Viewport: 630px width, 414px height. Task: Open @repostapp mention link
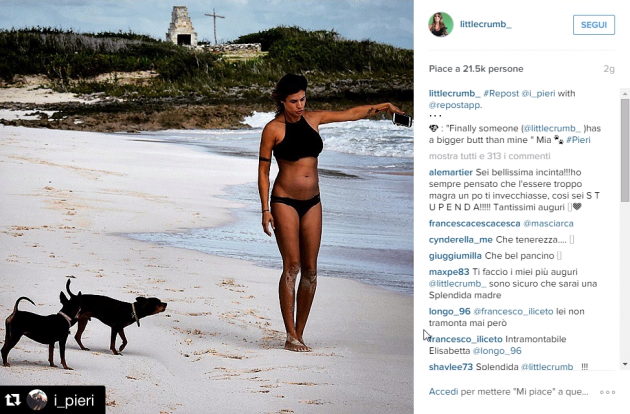454,105
